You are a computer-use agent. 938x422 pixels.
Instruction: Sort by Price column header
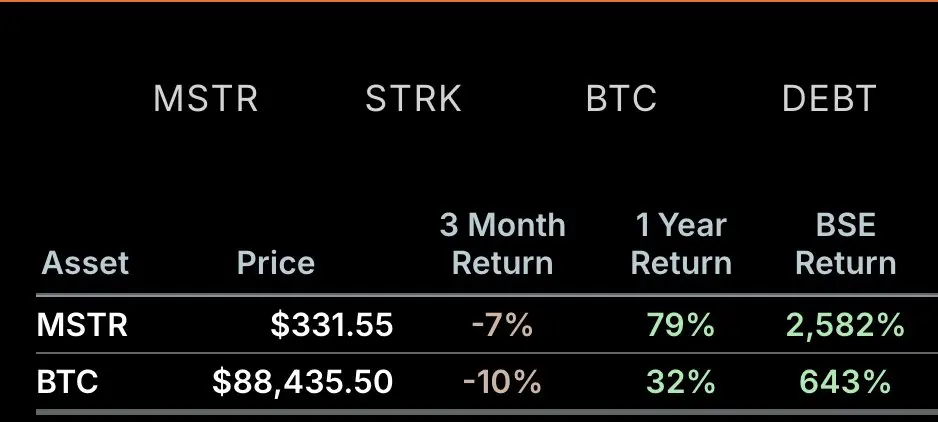tap(276, 263)
